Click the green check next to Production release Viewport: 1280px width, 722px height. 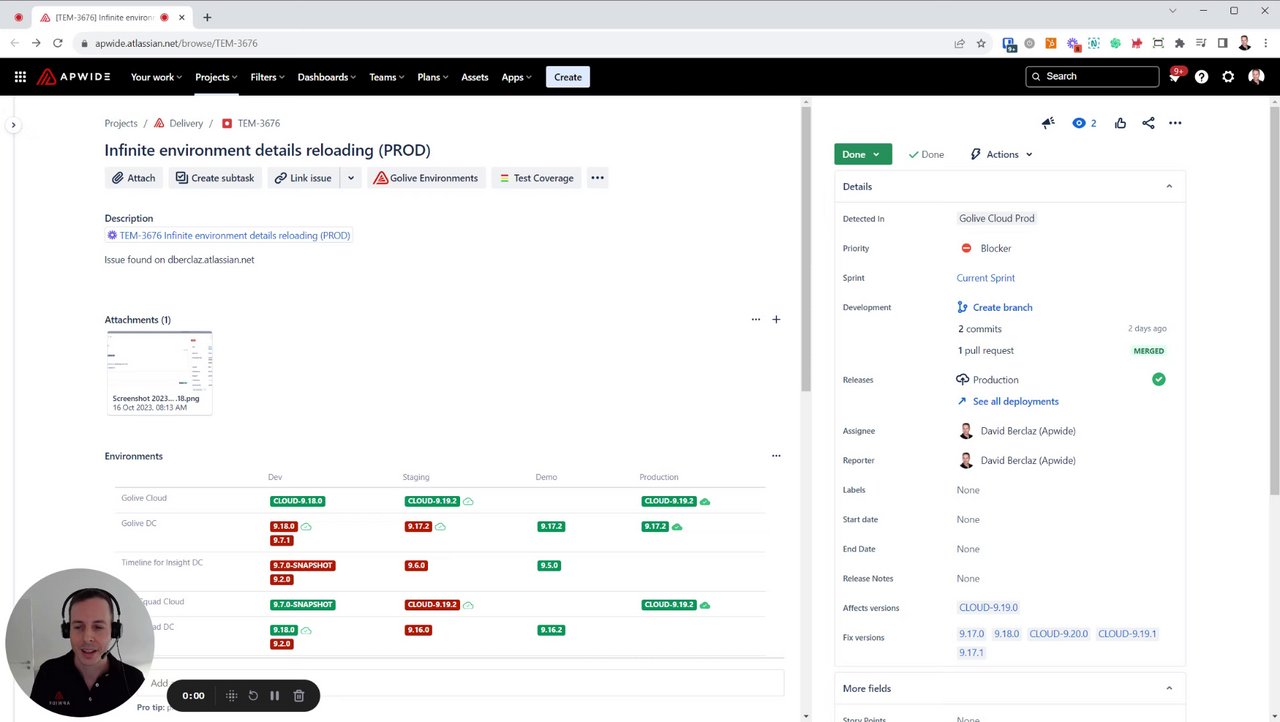[x=1158, y=380]
